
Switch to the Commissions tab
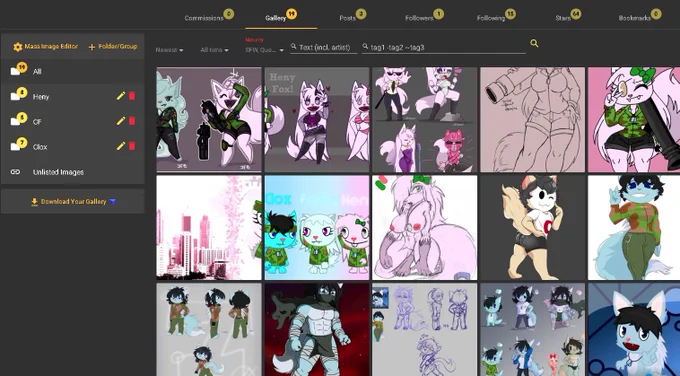204,18
